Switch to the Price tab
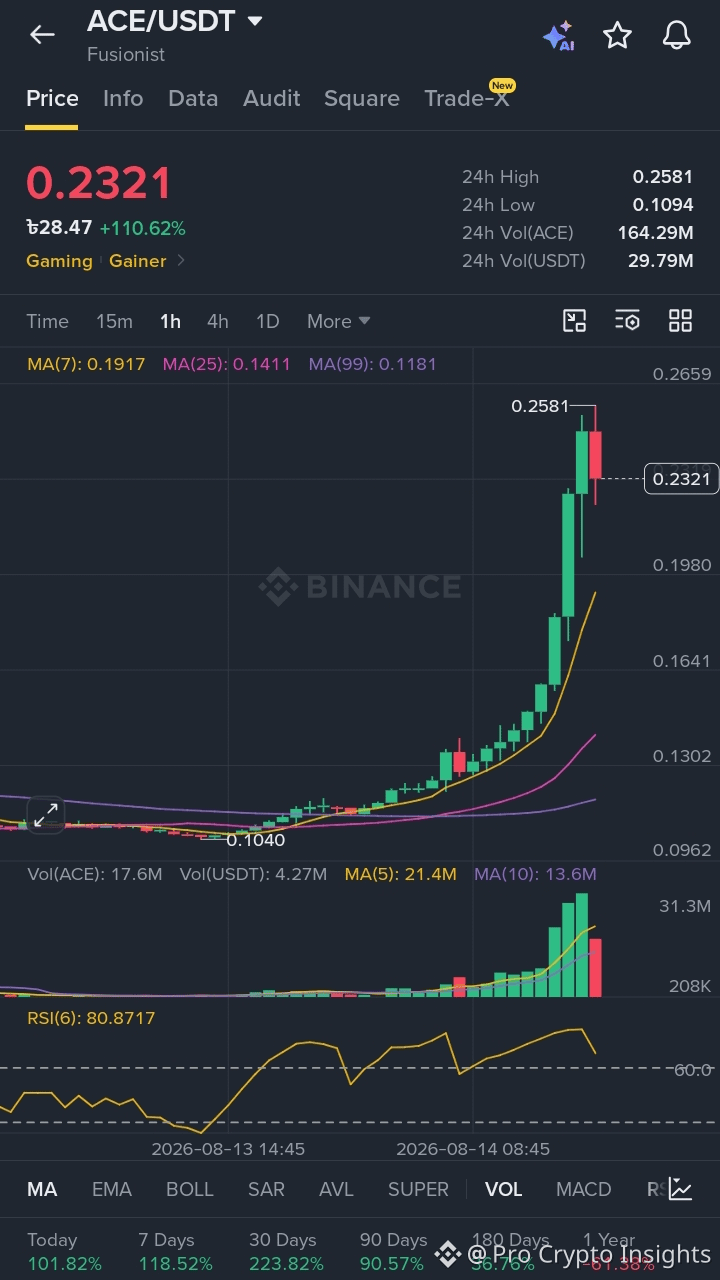Image resolution: width=720 pixels, height=1280 pixels. pyautogui.click(x=52, y=98)
